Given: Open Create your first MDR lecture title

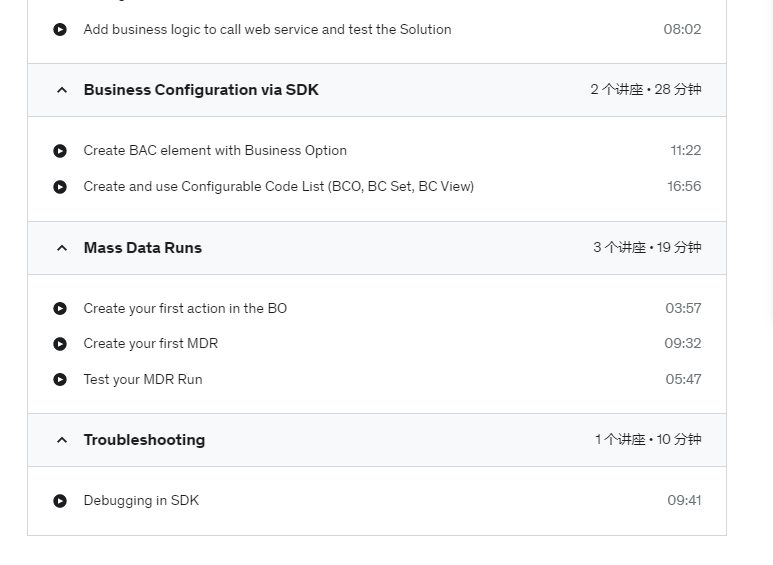Looking at the screenshot, I should click(150, 343).
